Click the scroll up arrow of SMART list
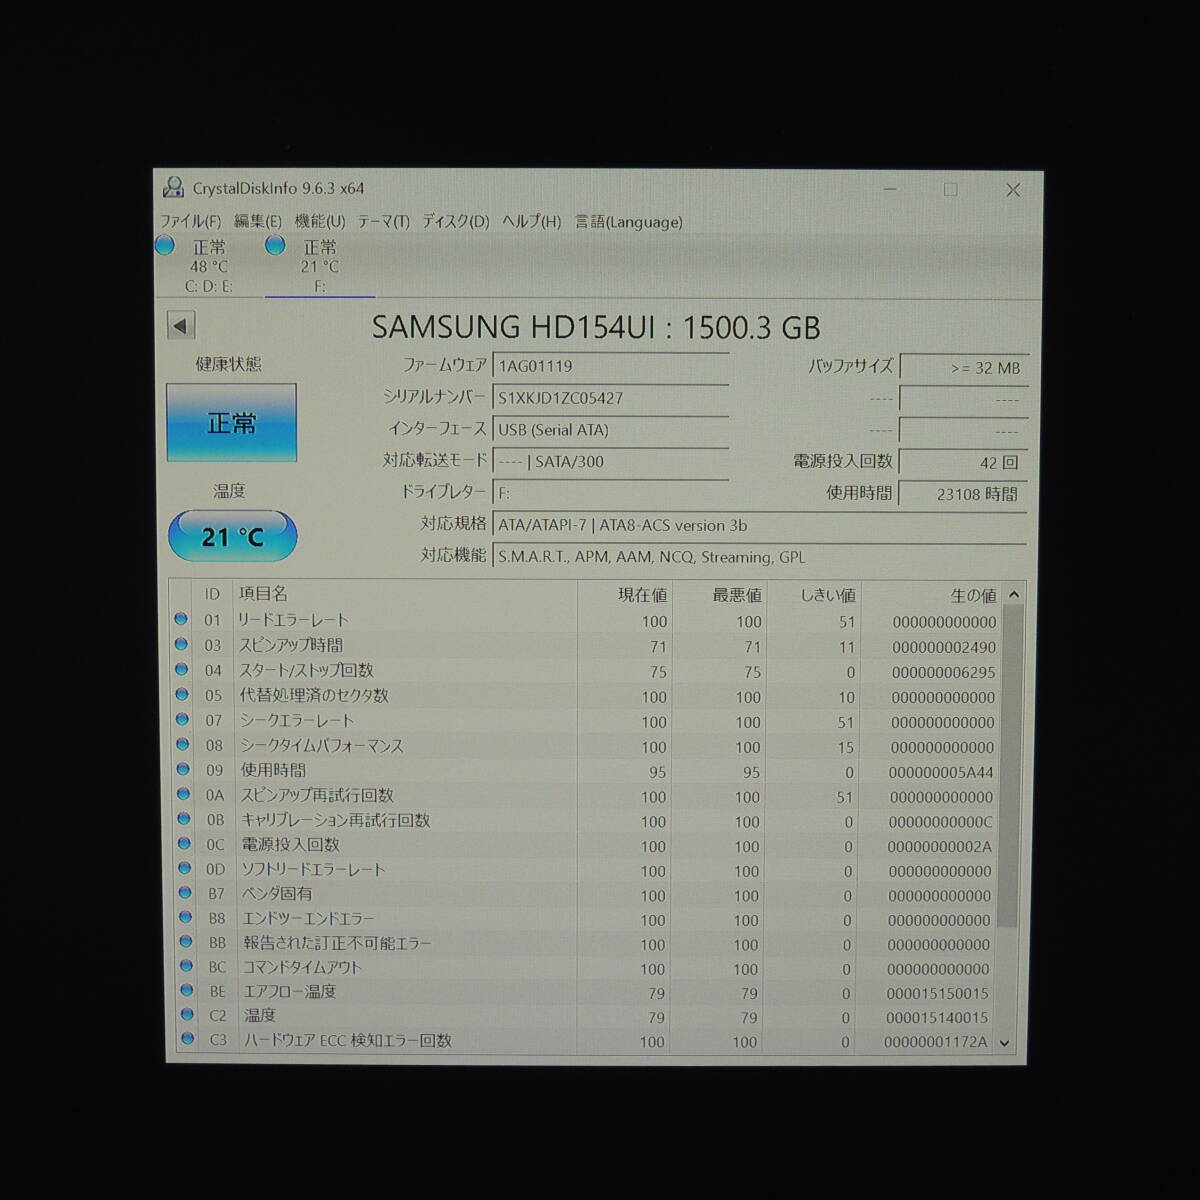 1014,595
